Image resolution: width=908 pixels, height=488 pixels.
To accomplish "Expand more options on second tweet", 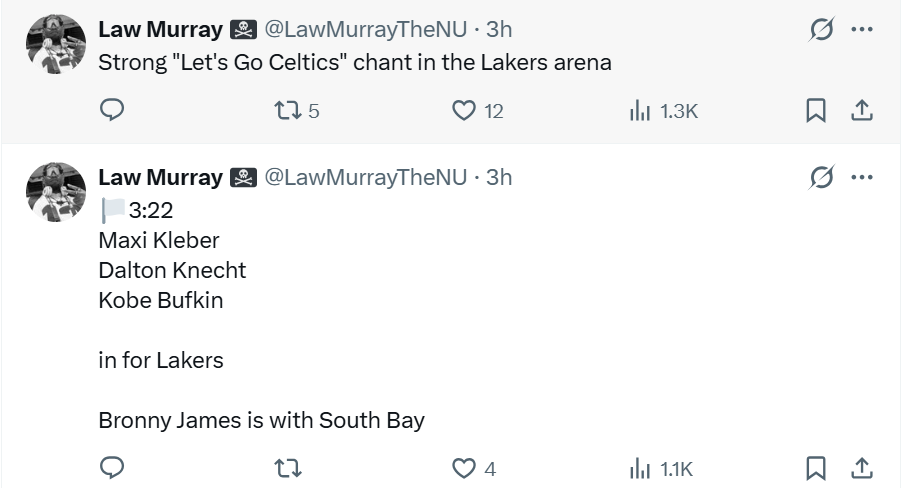I will (861, 177).
